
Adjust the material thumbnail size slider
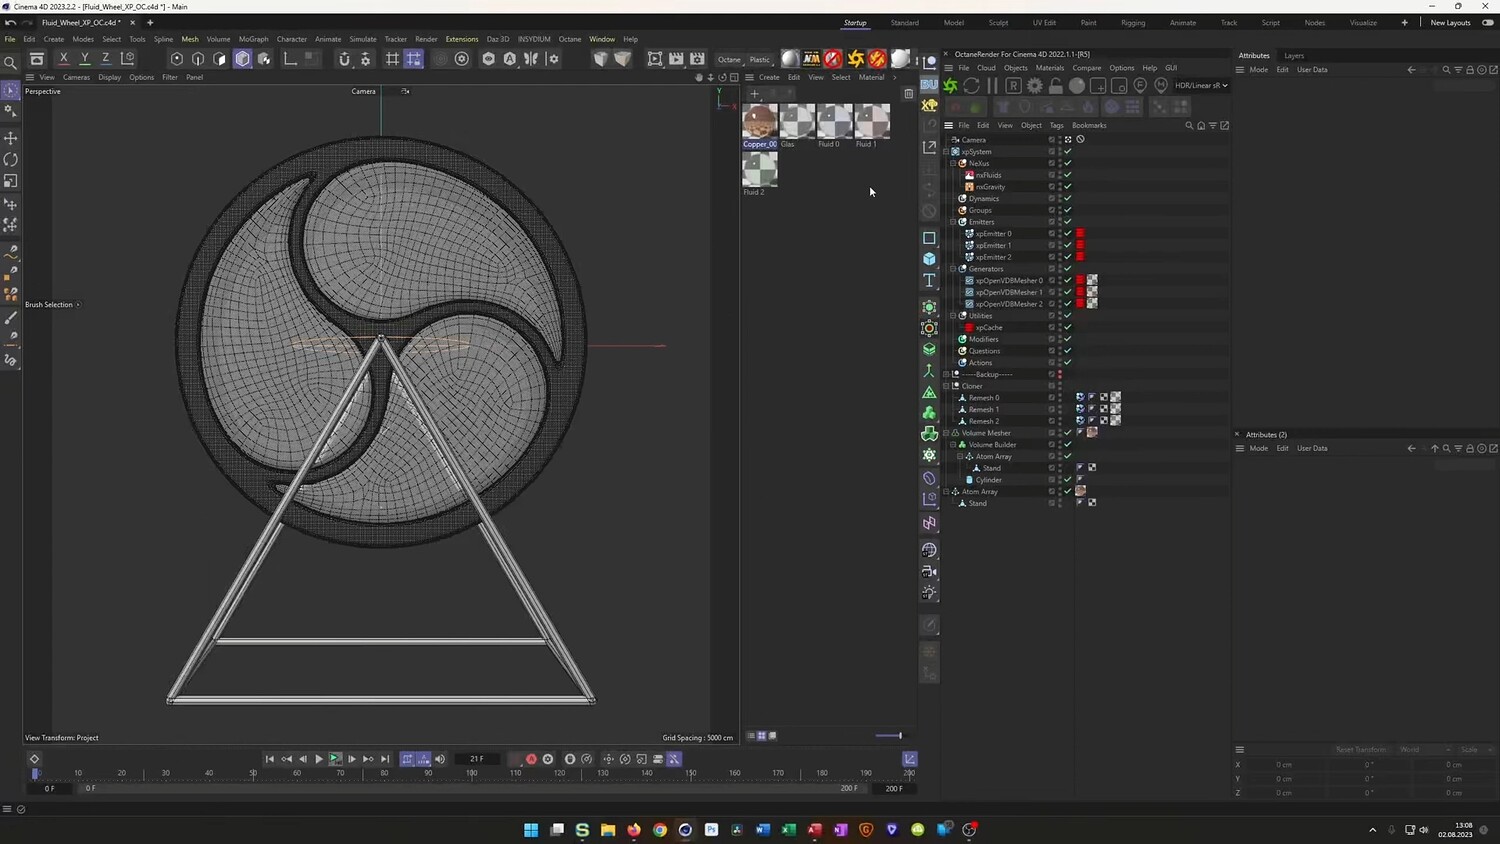tap(888, 736)
